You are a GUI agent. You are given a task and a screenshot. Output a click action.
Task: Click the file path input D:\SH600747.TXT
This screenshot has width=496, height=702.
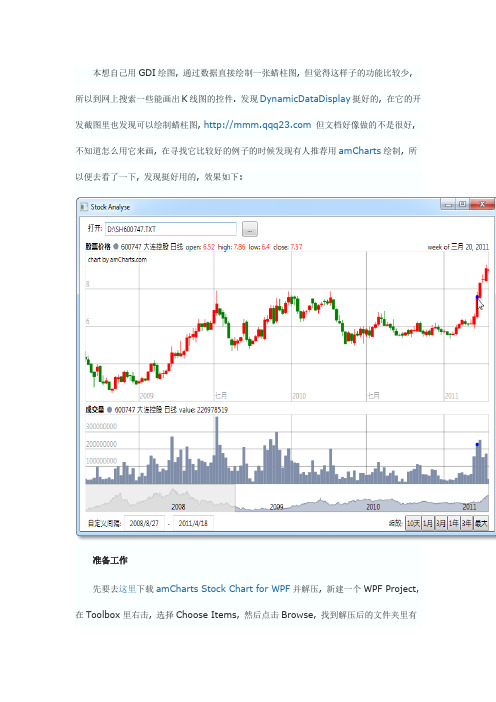[171, 229]
